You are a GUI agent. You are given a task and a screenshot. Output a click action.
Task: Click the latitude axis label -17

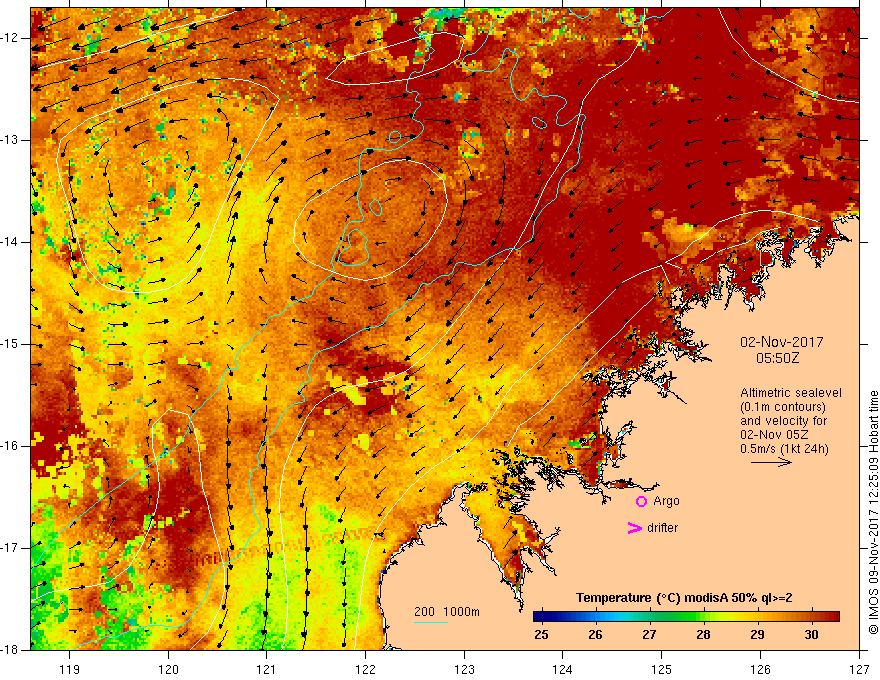tap(10, 548)
